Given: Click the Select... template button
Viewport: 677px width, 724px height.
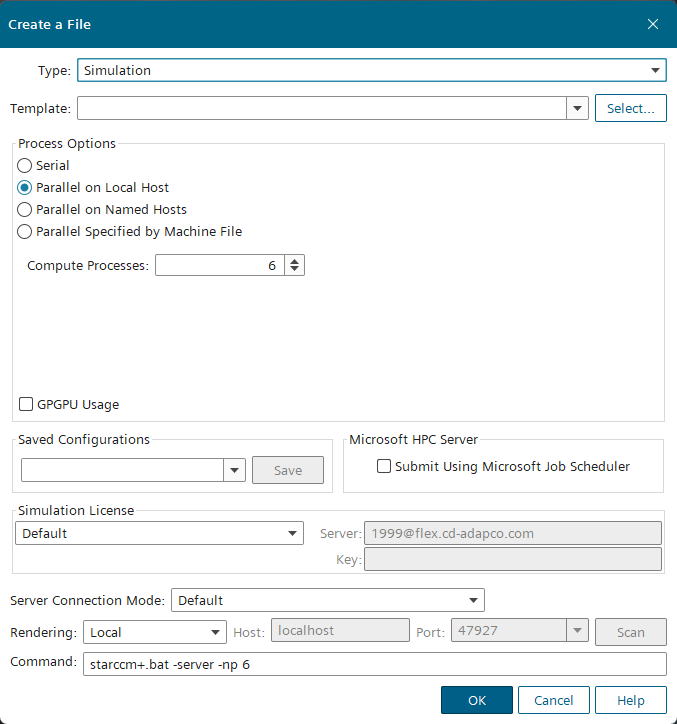Looking at the screenshot, I should coord(630,108).
